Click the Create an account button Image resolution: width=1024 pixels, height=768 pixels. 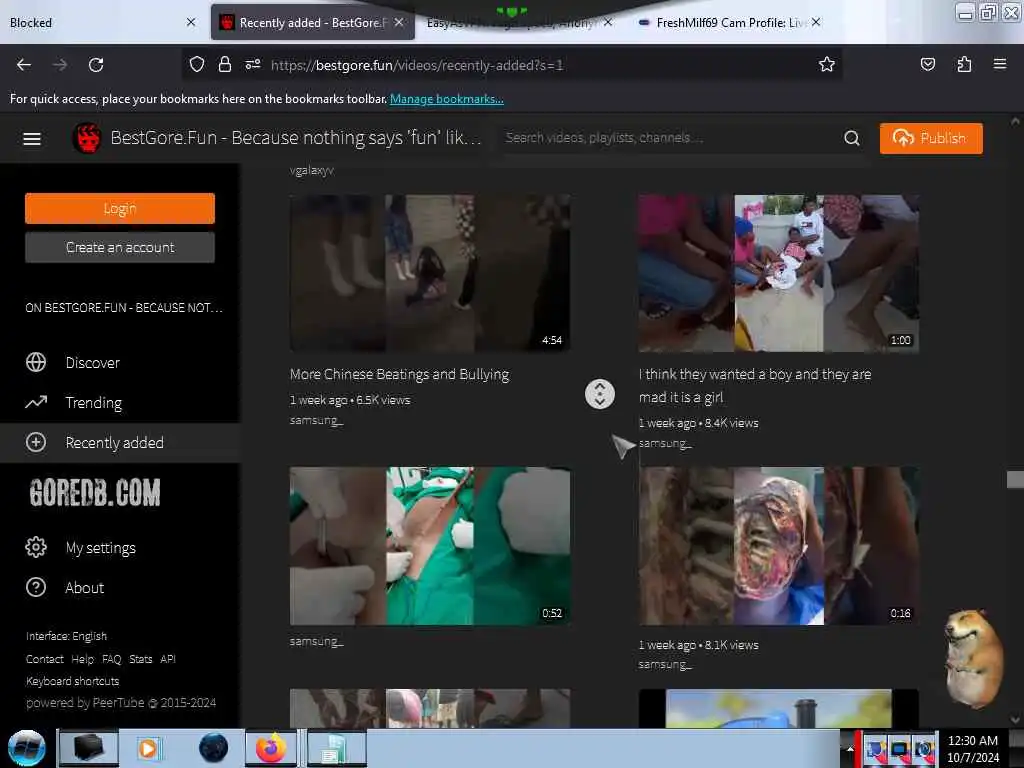coord(120,248)
